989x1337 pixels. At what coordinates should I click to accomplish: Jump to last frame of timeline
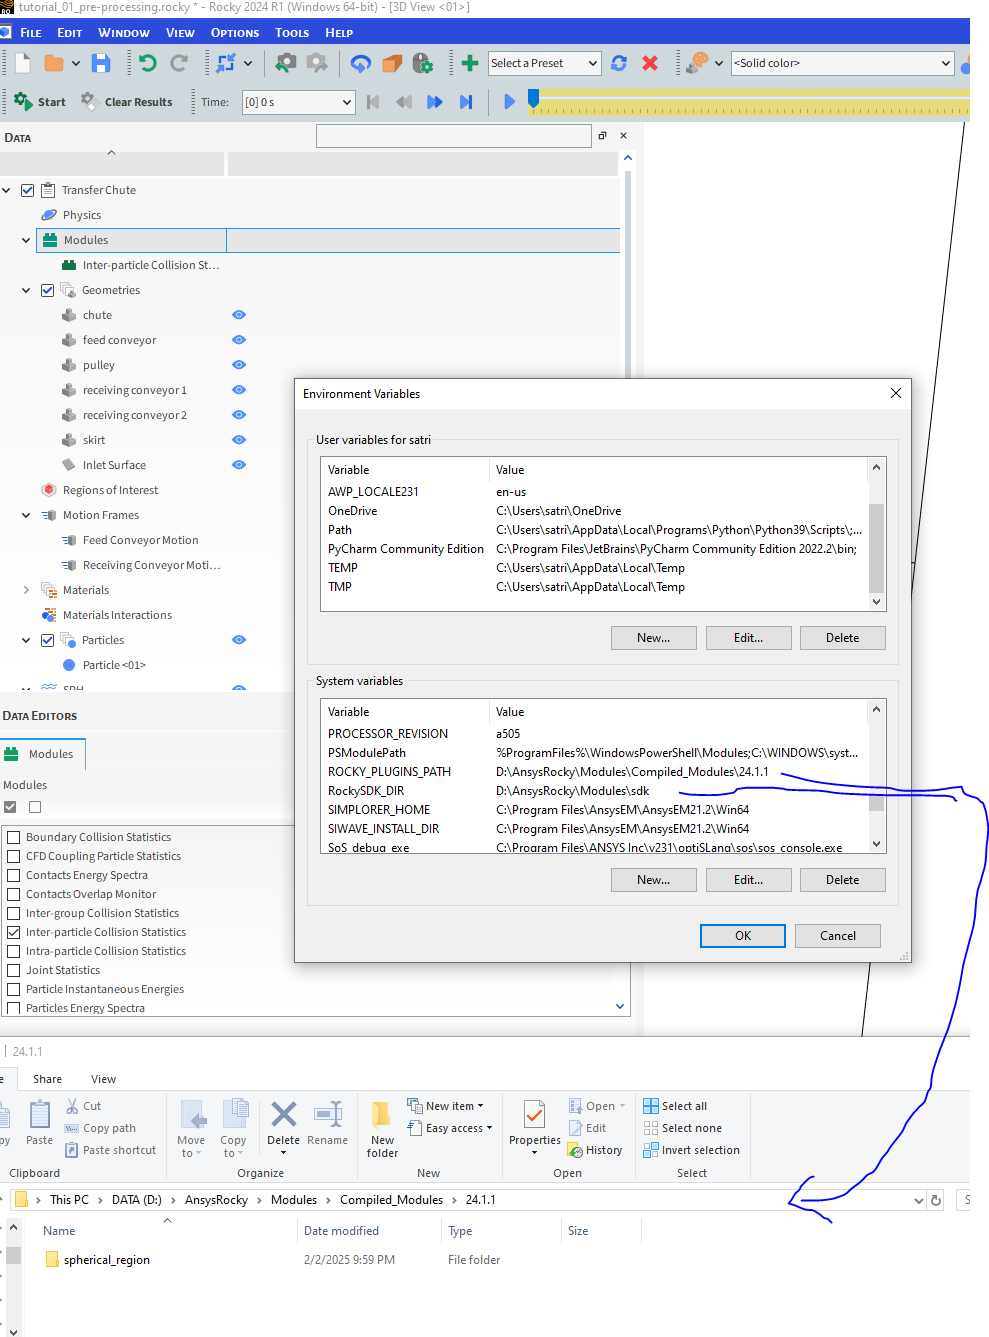466,102
